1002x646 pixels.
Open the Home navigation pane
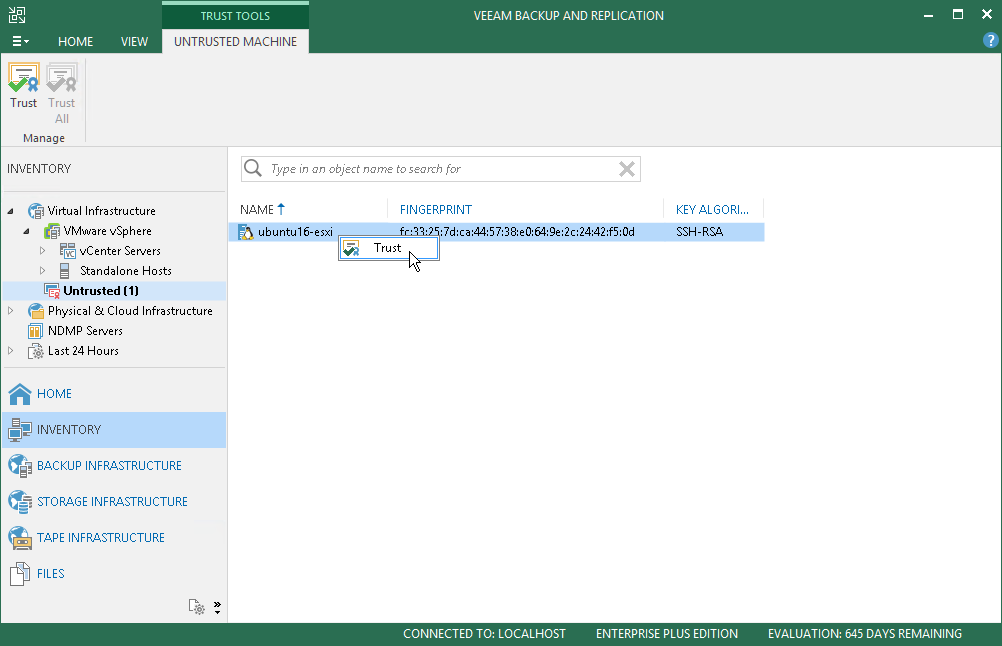114,394
